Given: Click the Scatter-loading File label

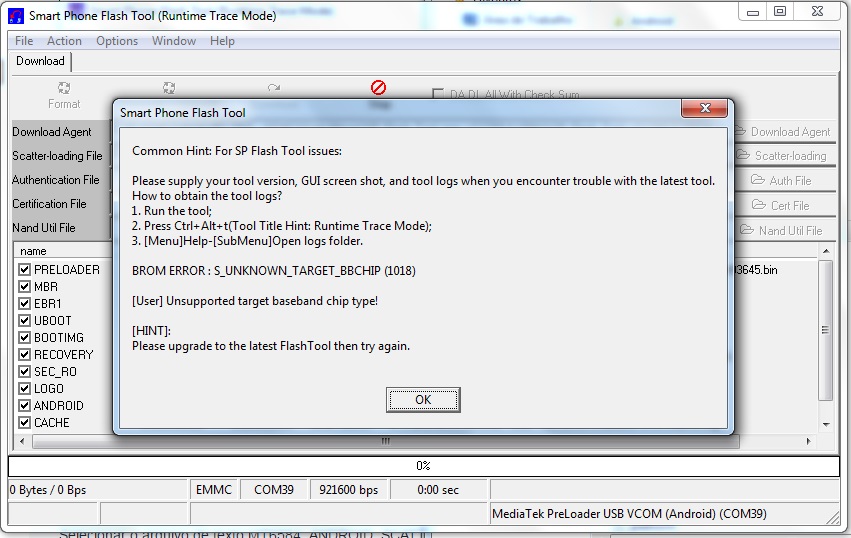Looking at the screenshot, I should tap(57, 156).
